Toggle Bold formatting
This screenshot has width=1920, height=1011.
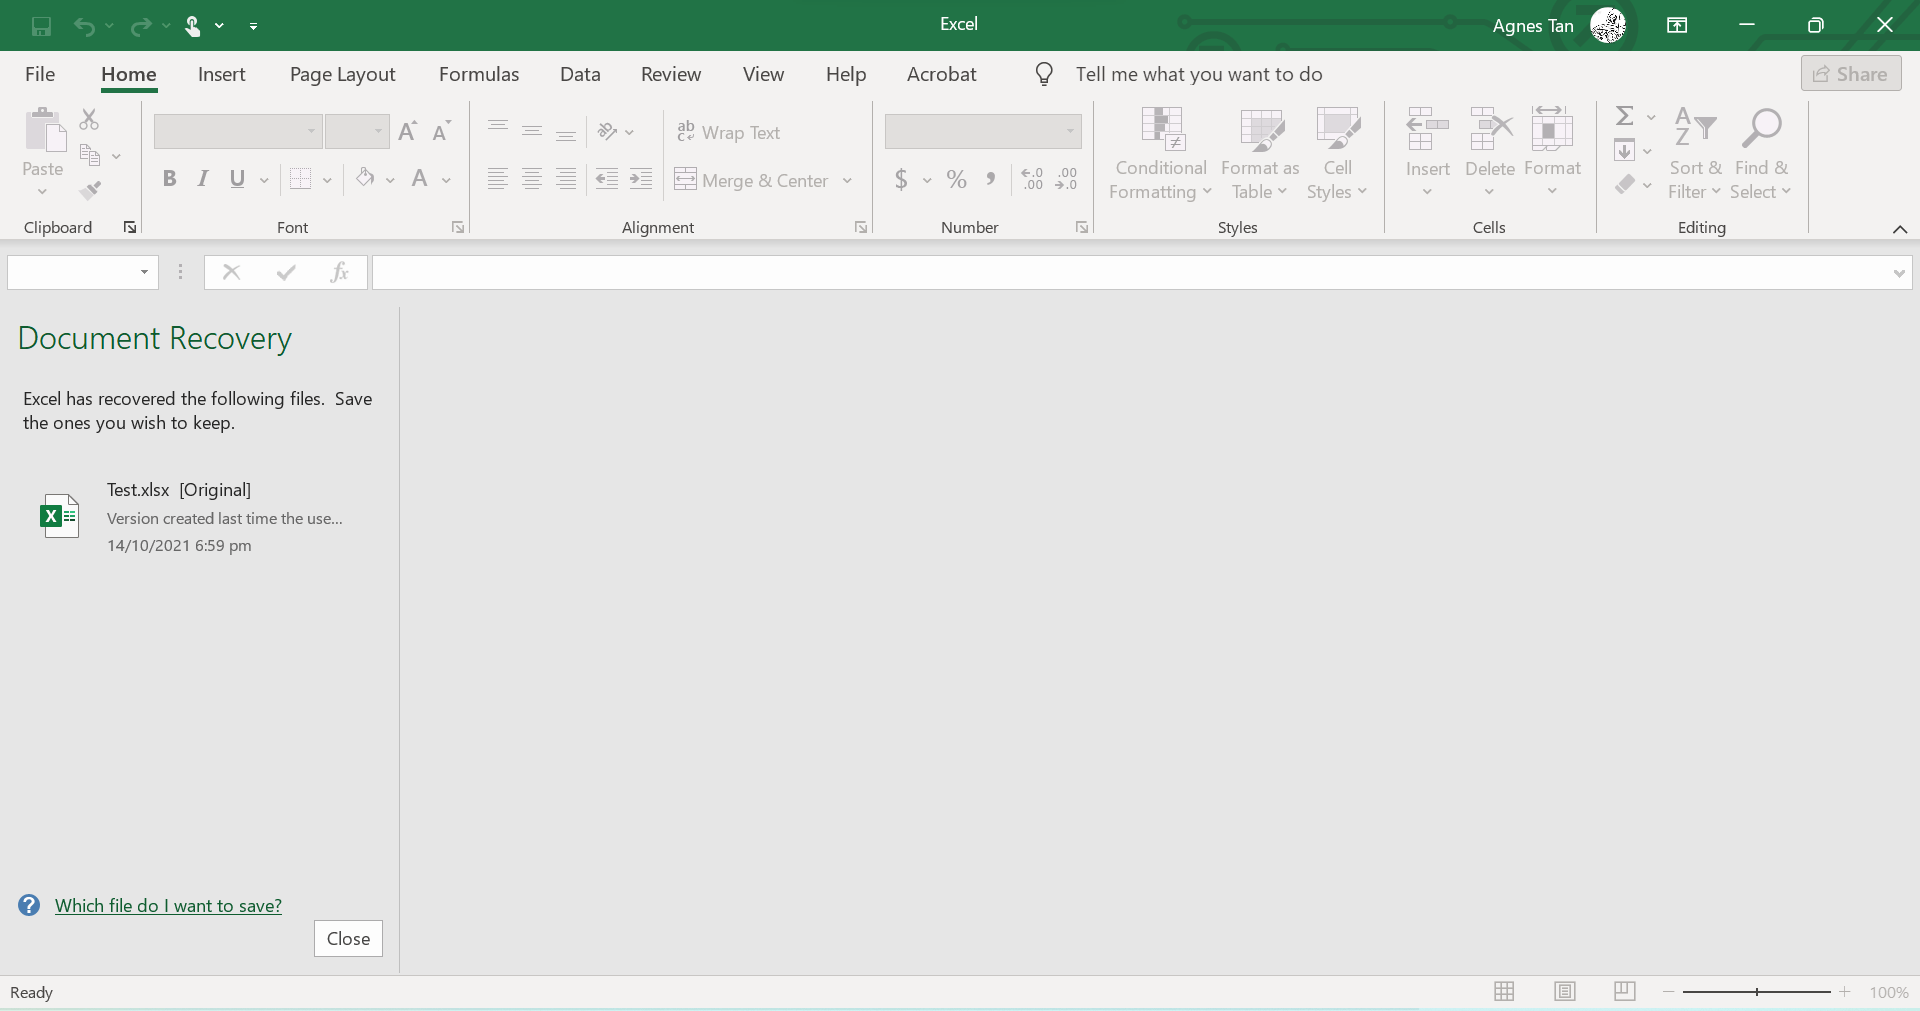click(169, 179)
